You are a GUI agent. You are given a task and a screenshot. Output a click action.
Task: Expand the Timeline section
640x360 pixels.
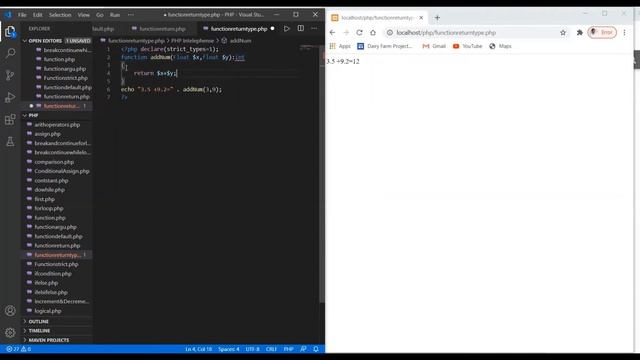(x=57, y=331)
